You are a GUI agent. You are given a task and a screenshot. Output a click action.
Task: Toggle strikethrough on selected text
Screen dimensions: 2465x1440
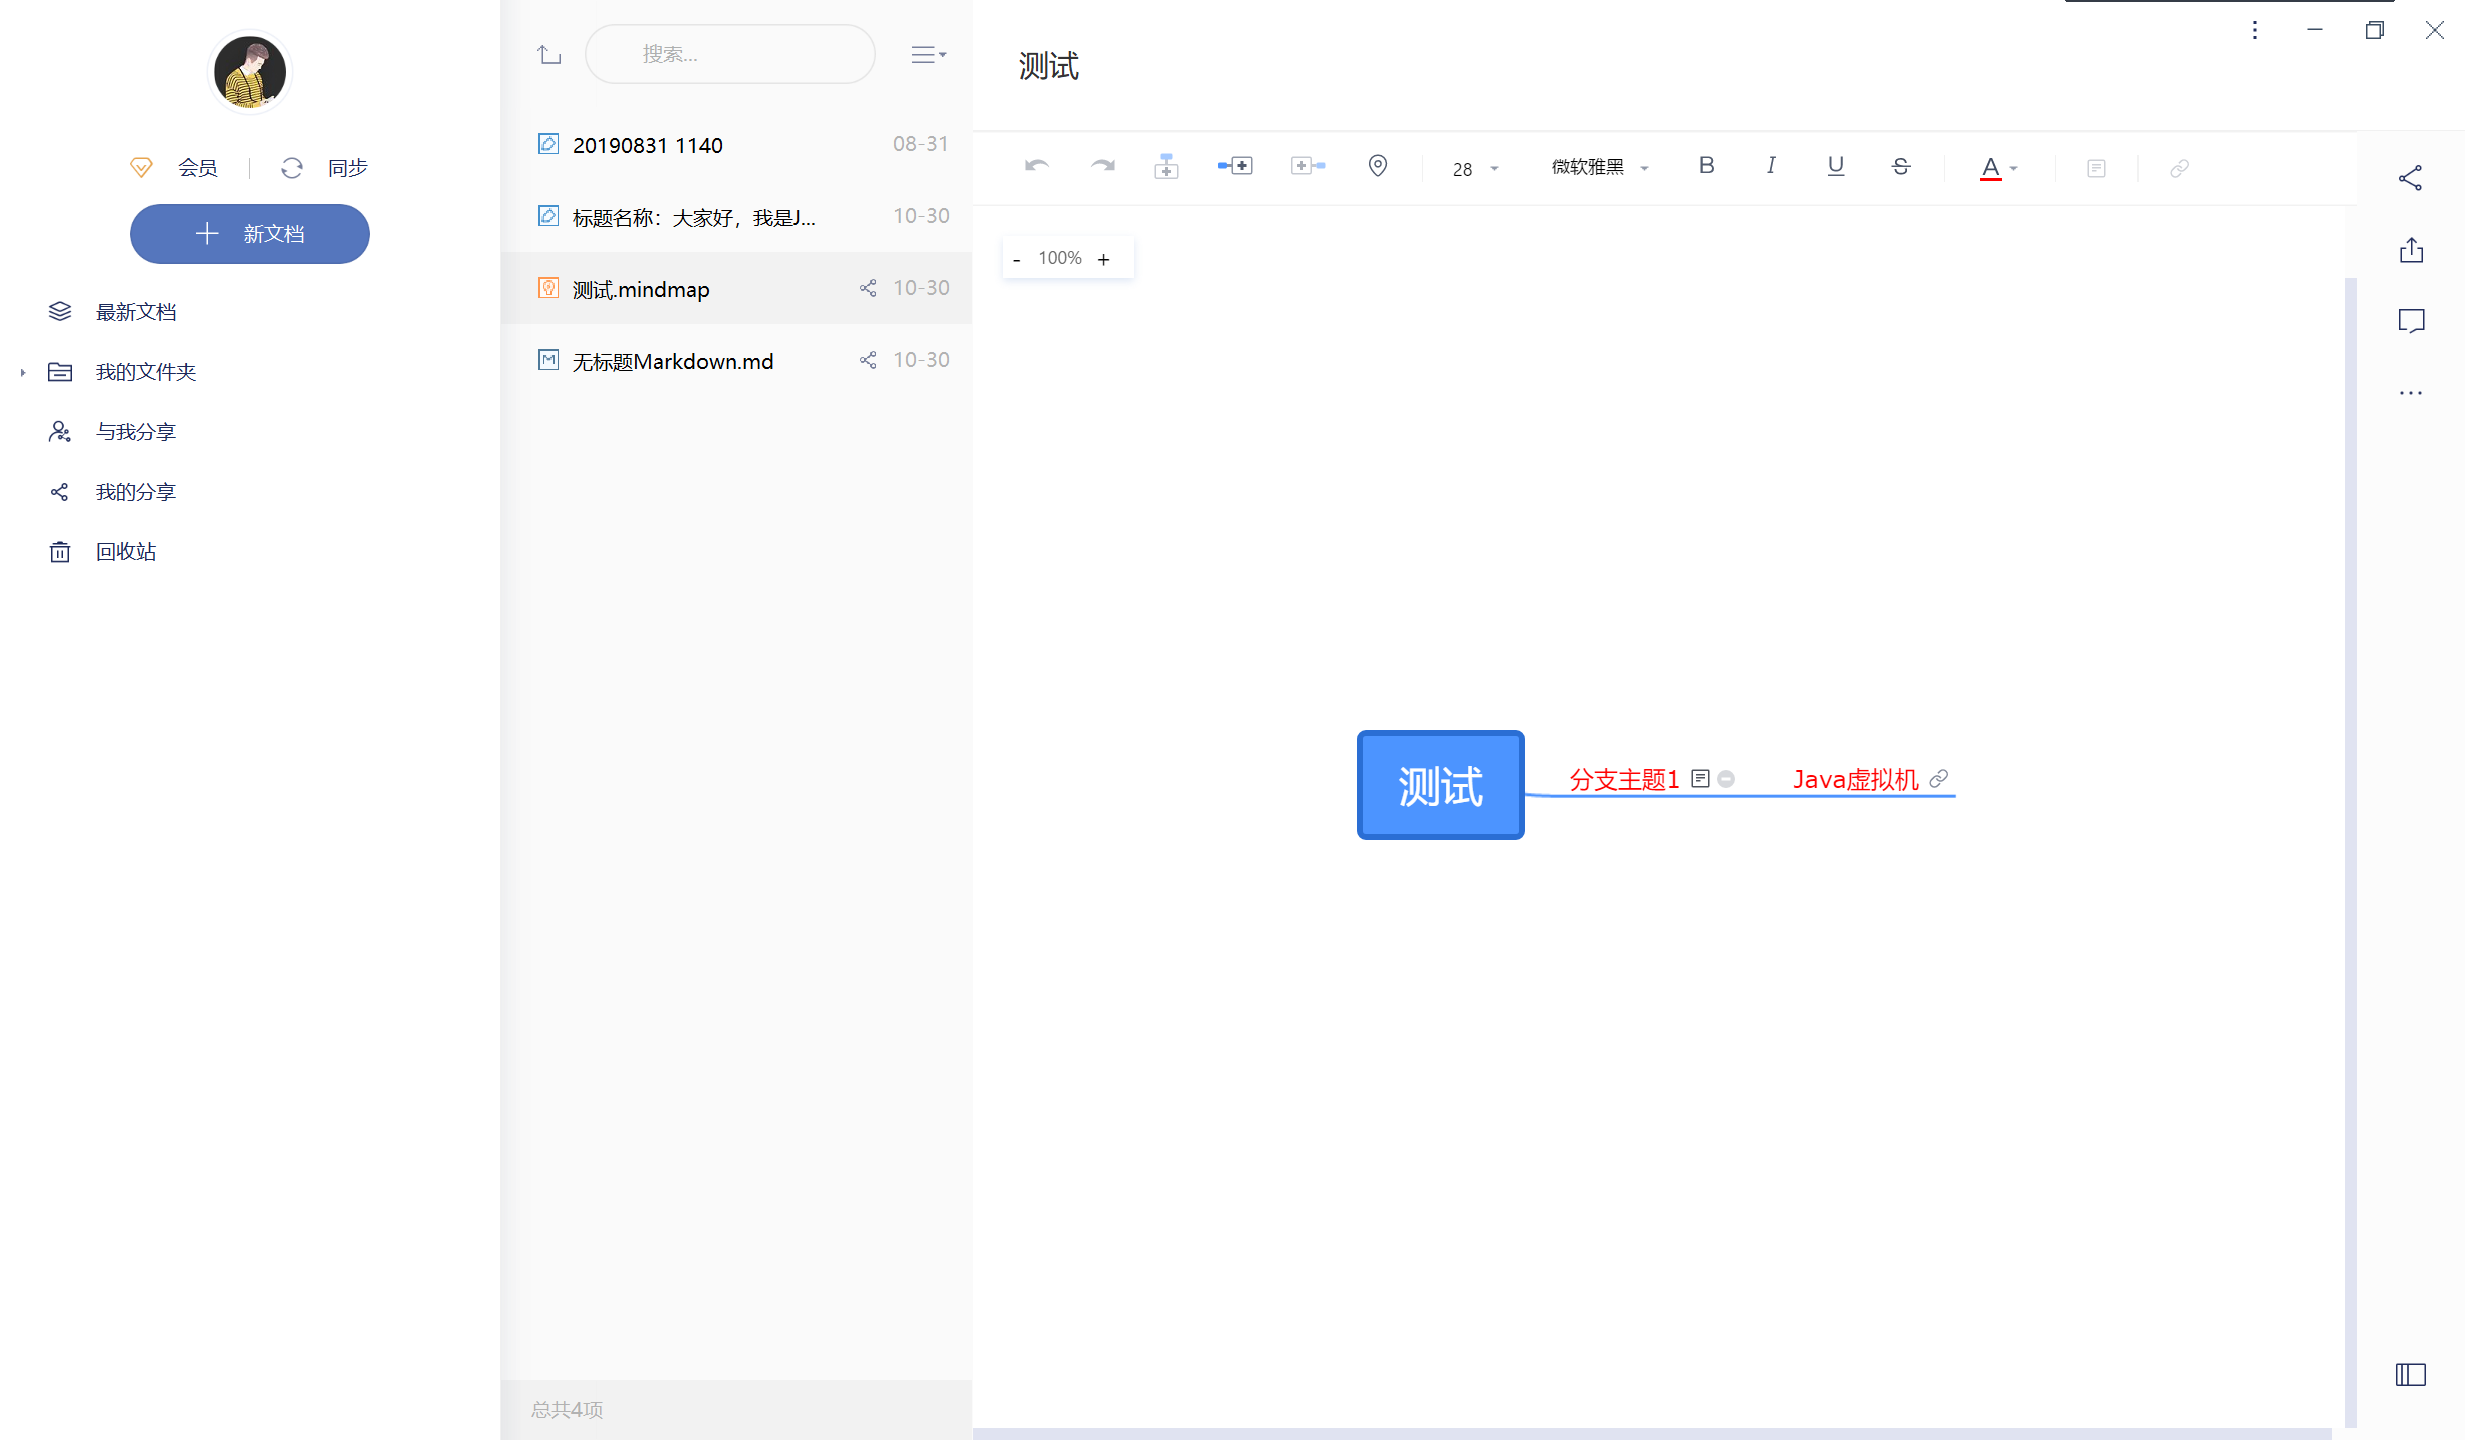pos(1900,166)
